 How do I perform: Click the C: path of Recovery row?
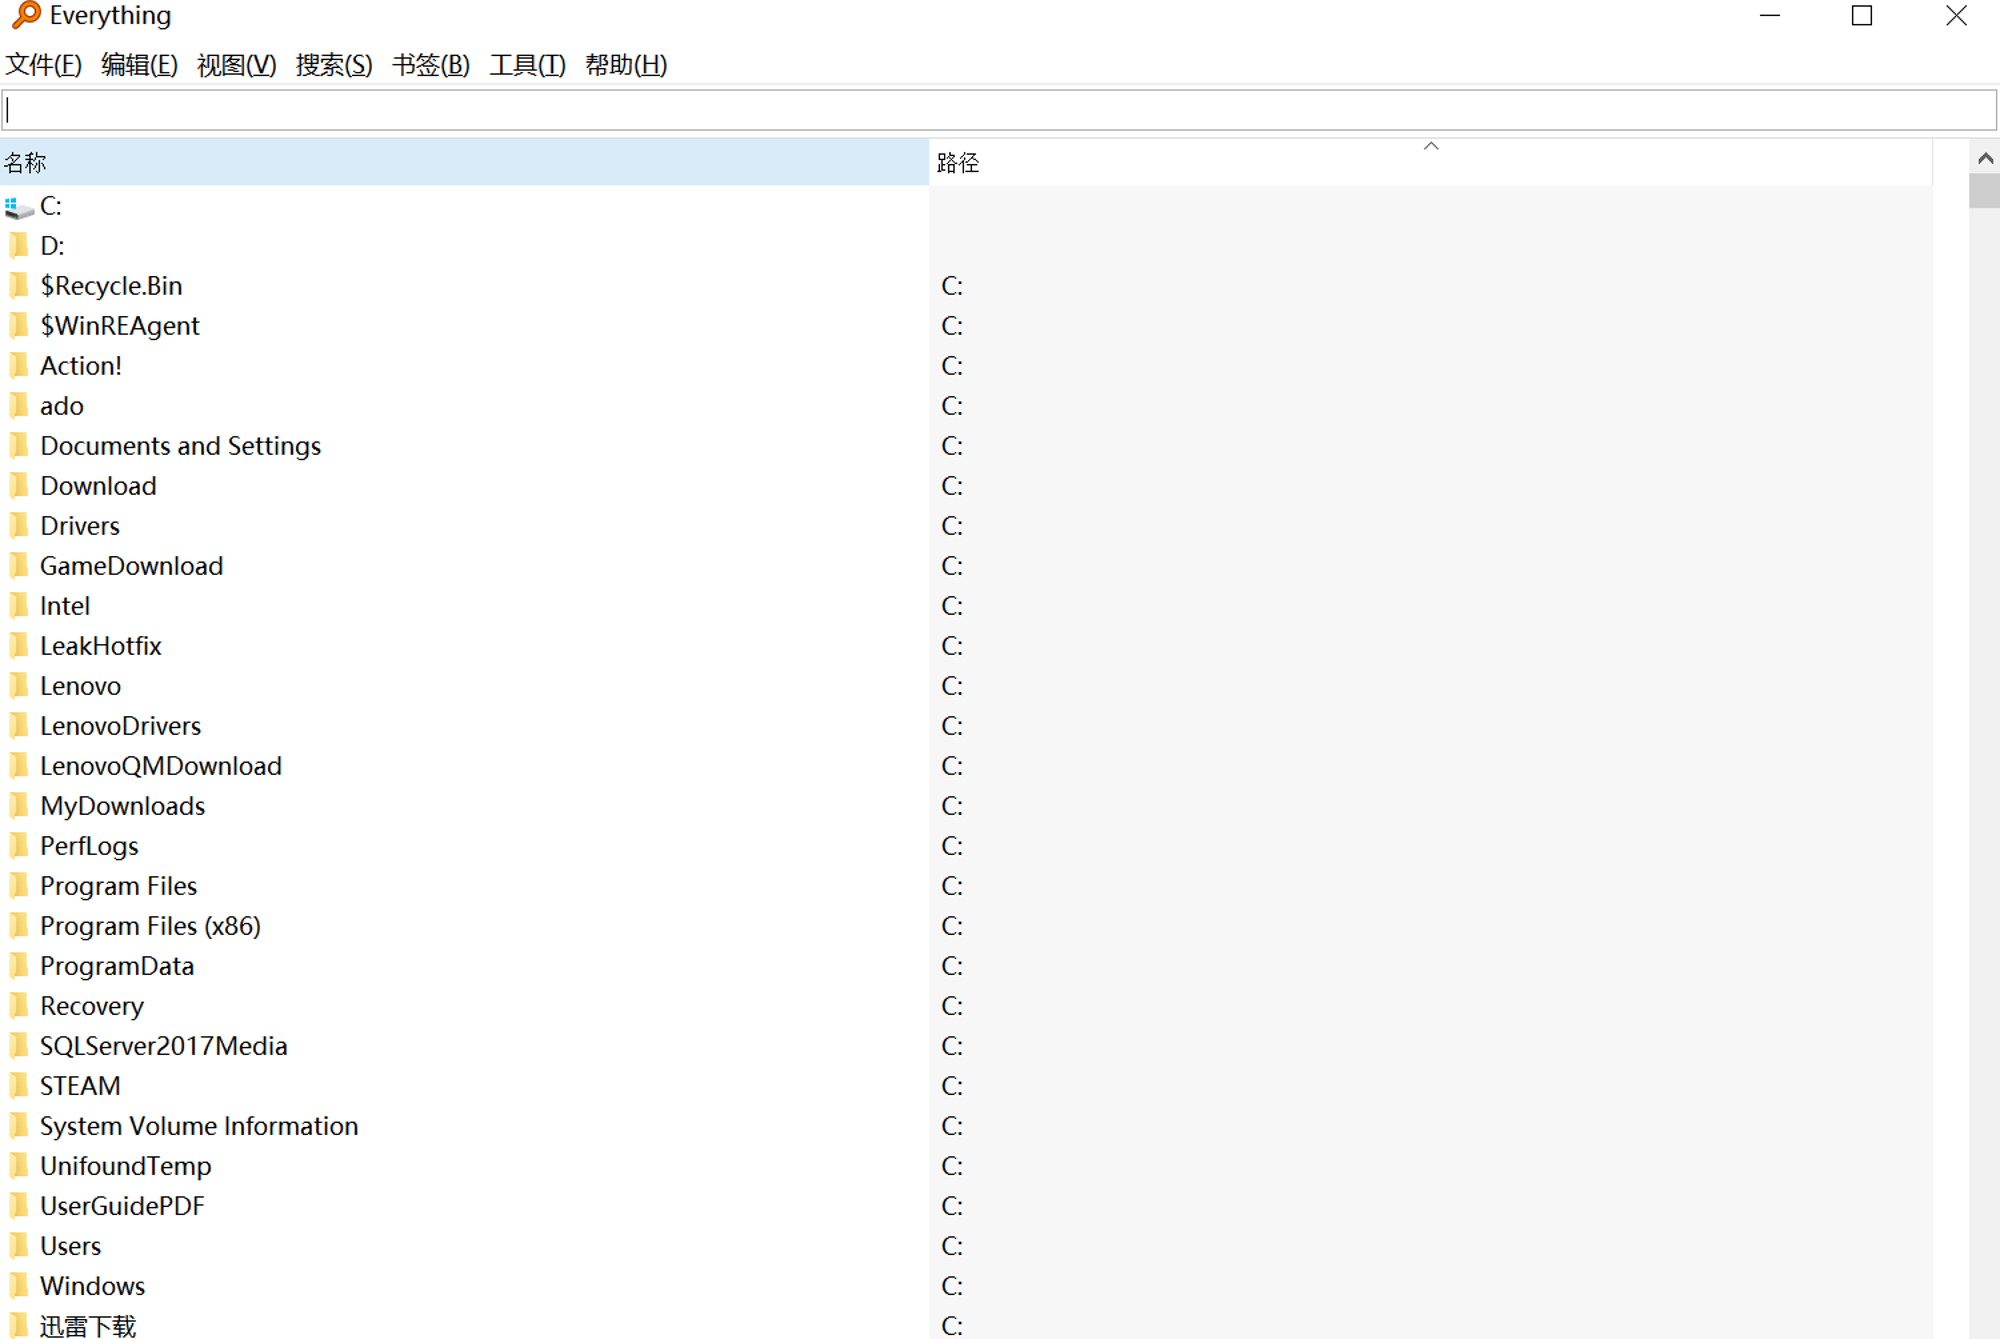pos(952,1006)
